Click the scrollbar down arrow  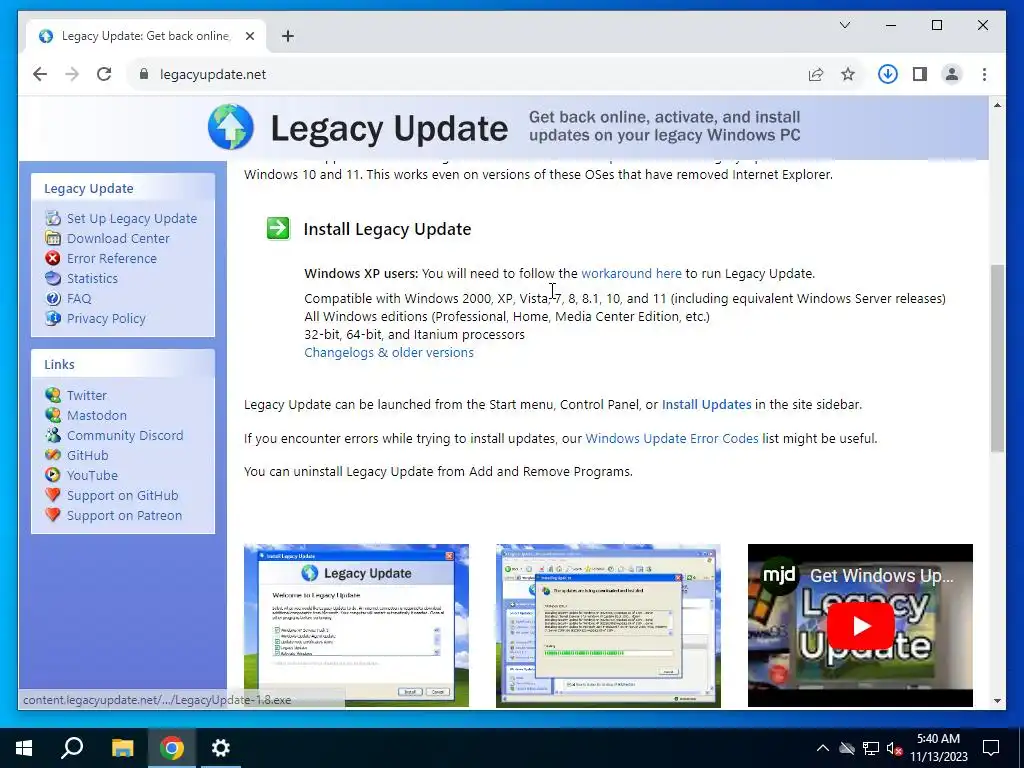997,701
